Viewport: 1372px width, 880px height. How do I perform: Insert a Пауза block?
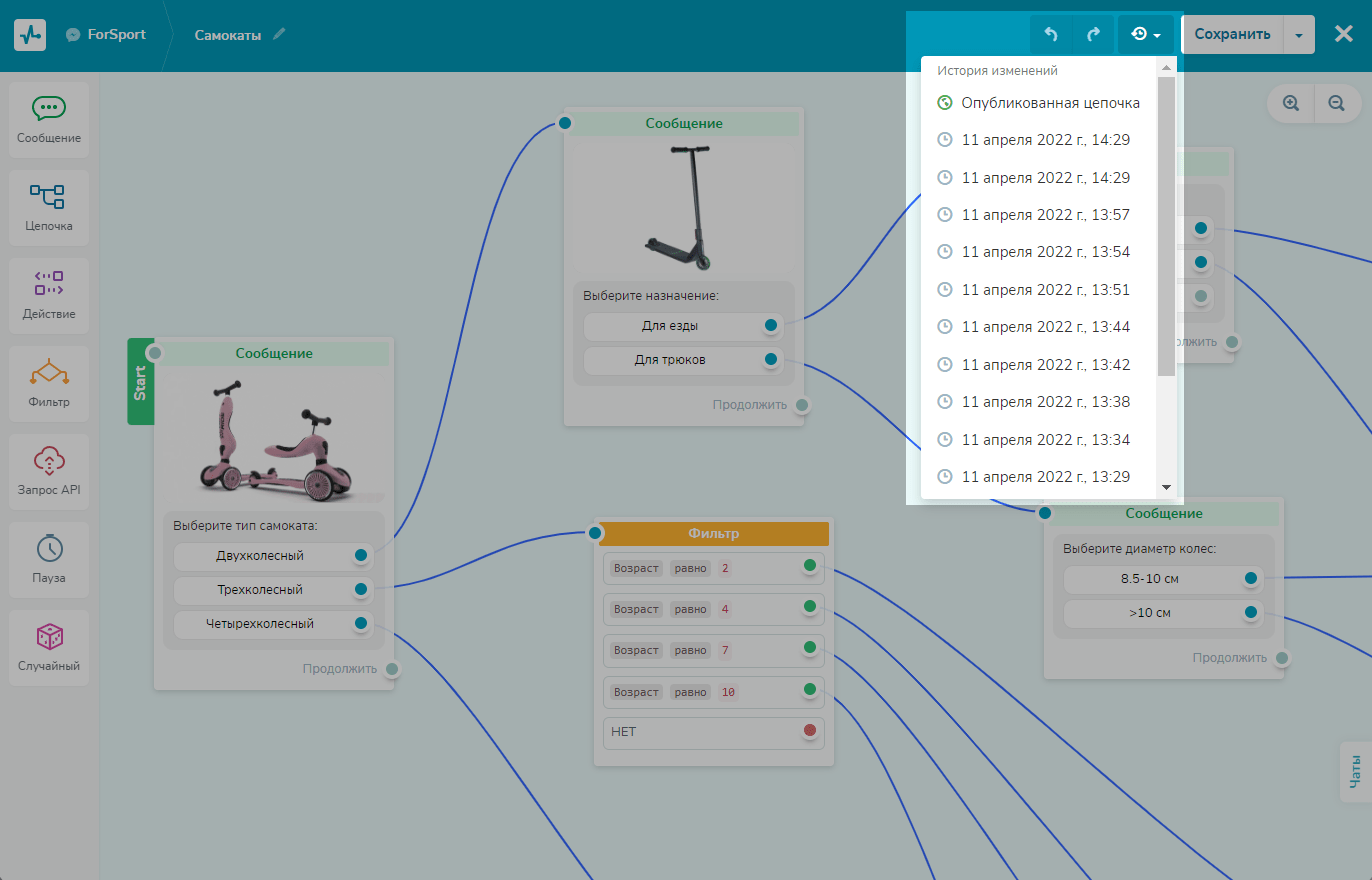[49, 559]
